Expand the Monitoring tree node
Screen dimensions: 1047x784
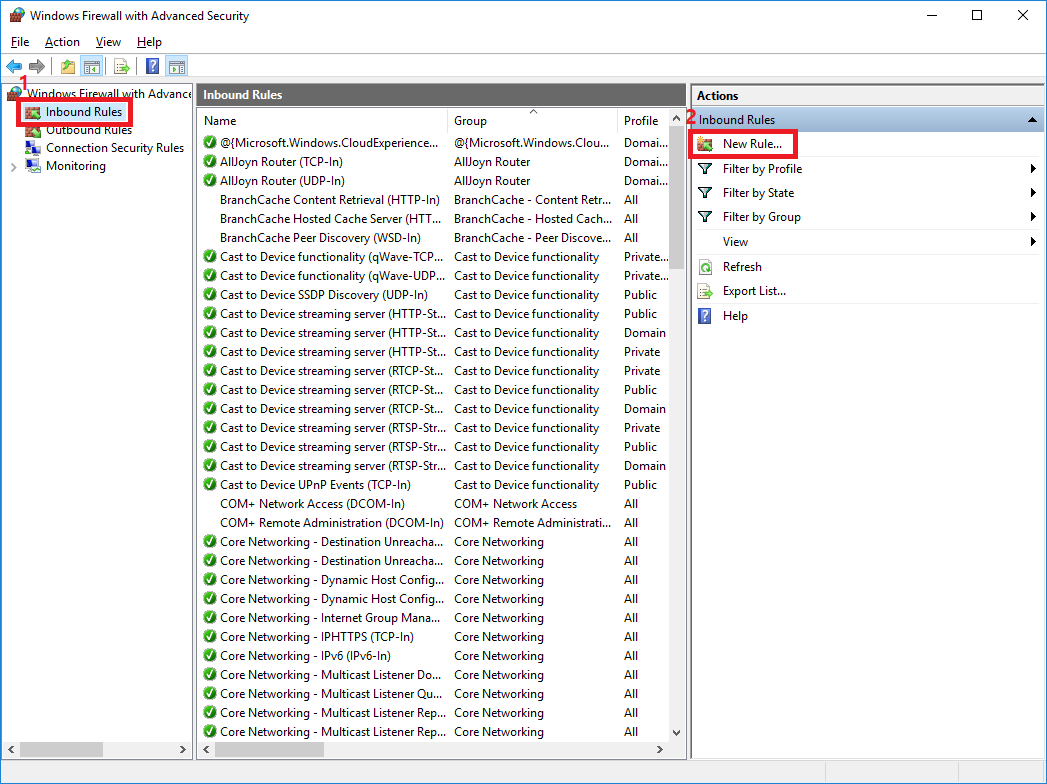pyautogui.click(x=13, y=167)
